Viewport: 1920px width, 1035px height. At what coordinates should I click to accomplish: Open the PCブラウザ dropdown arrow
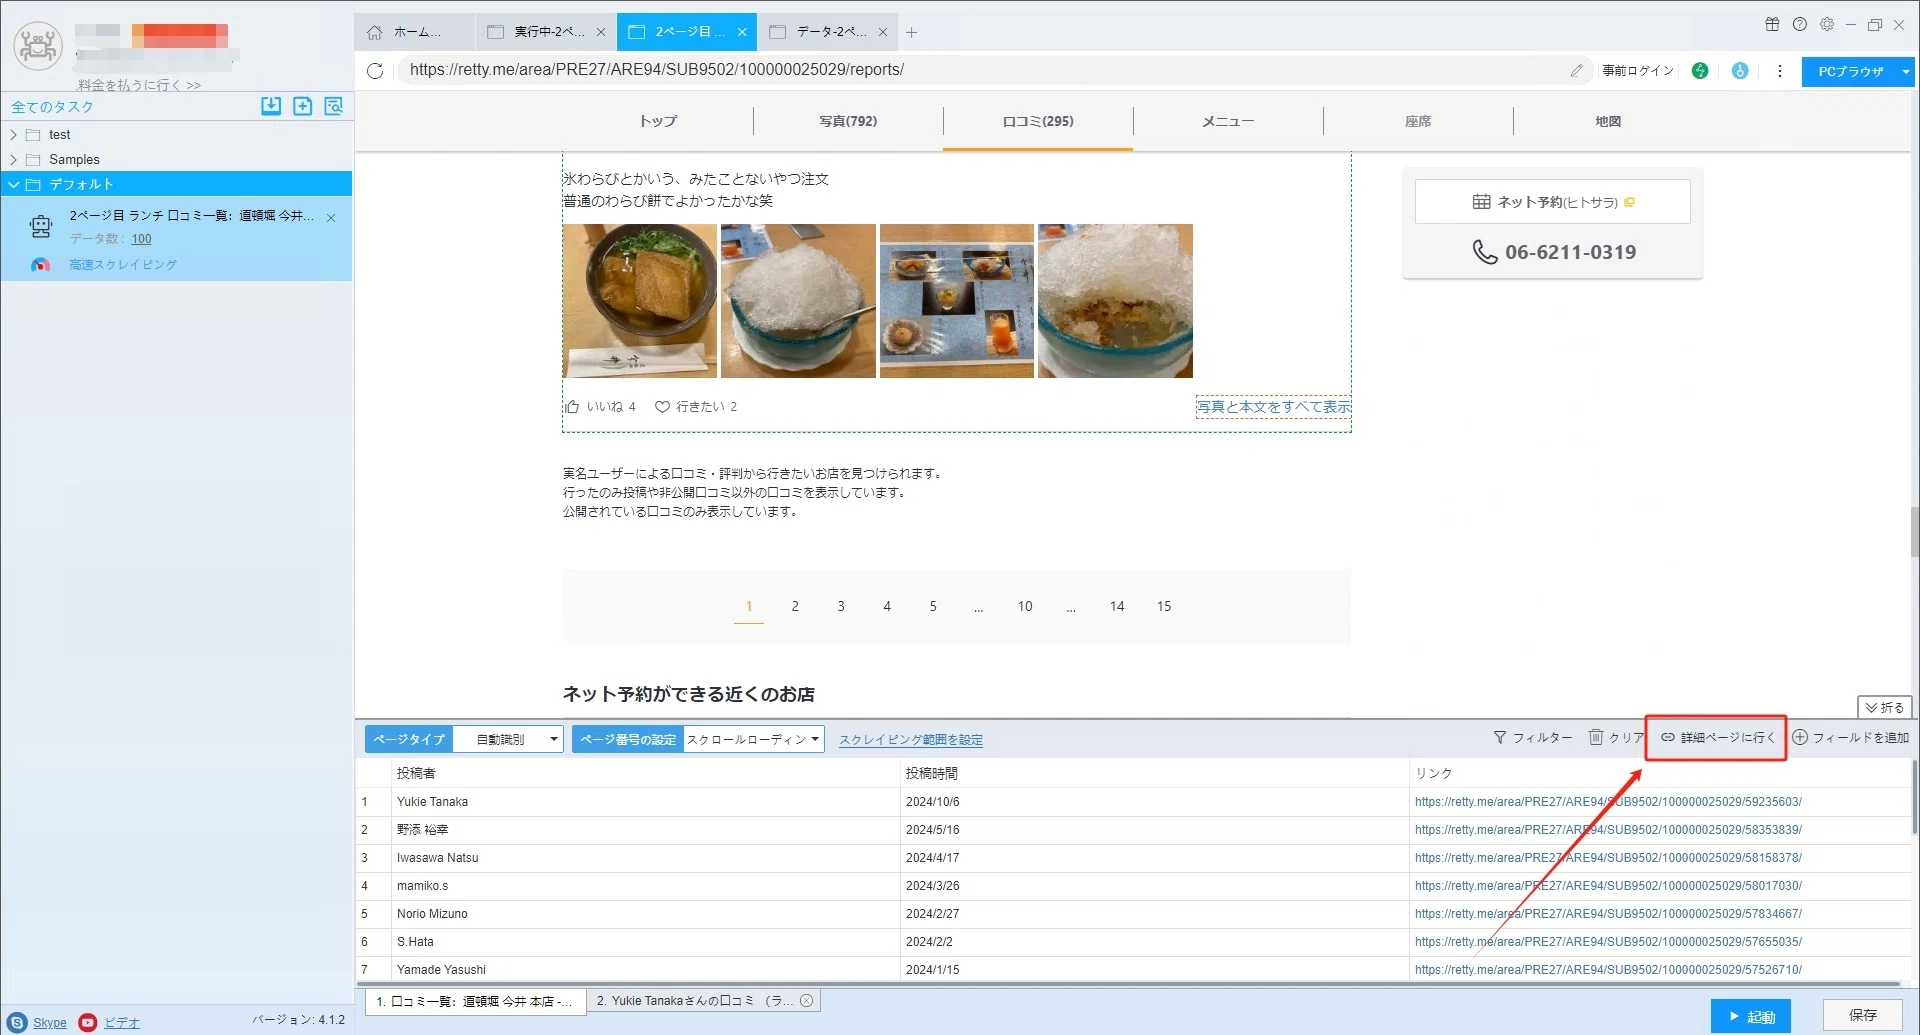tap(1906, 71)
